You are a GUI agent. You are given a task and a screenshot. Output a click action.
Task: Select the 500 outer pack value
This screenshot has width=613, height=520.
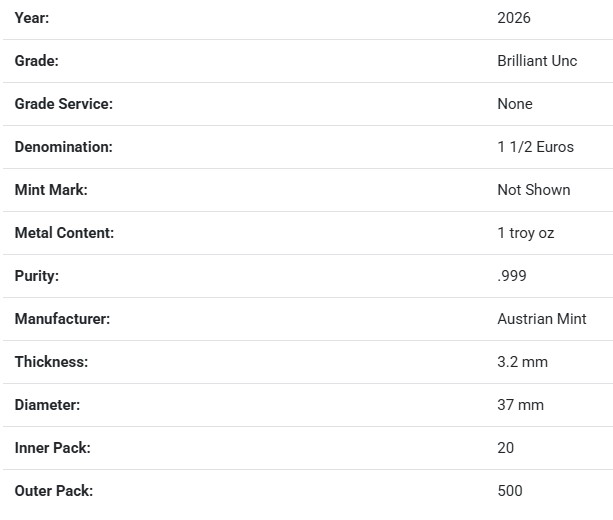tap(510, 491)
